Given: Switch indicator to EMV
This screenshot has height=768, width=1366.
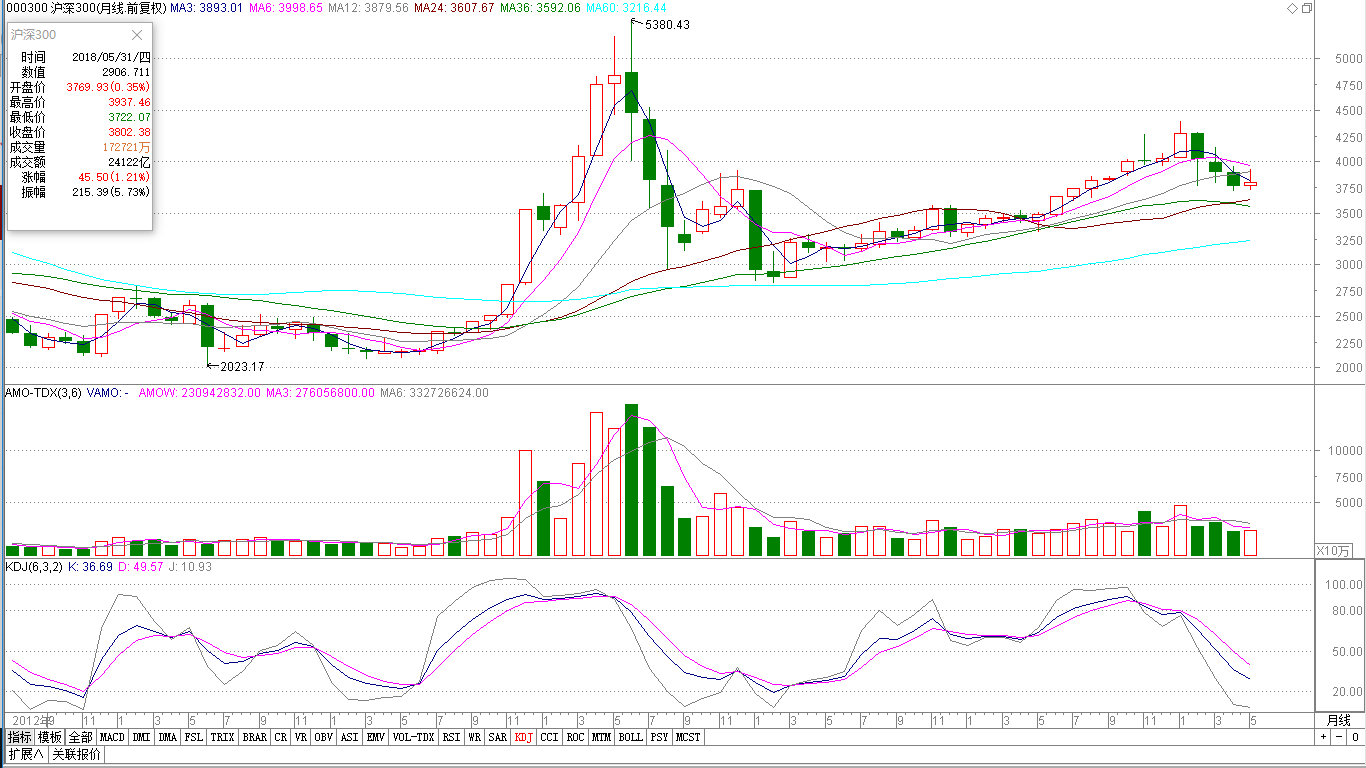Looking at the screenshot, I should pyautogui.click(x=376, y=737).
